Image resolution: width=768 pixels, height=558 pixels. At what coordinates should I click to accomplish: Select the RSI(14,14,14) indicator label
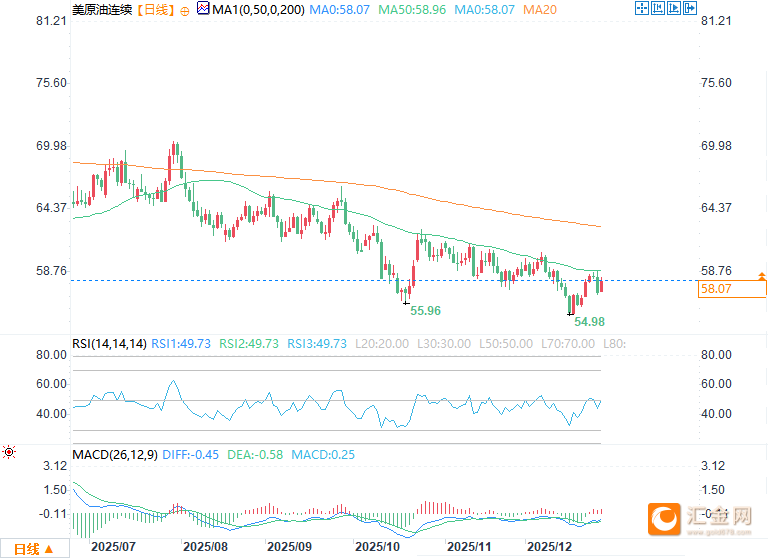[x=109, y=344]
